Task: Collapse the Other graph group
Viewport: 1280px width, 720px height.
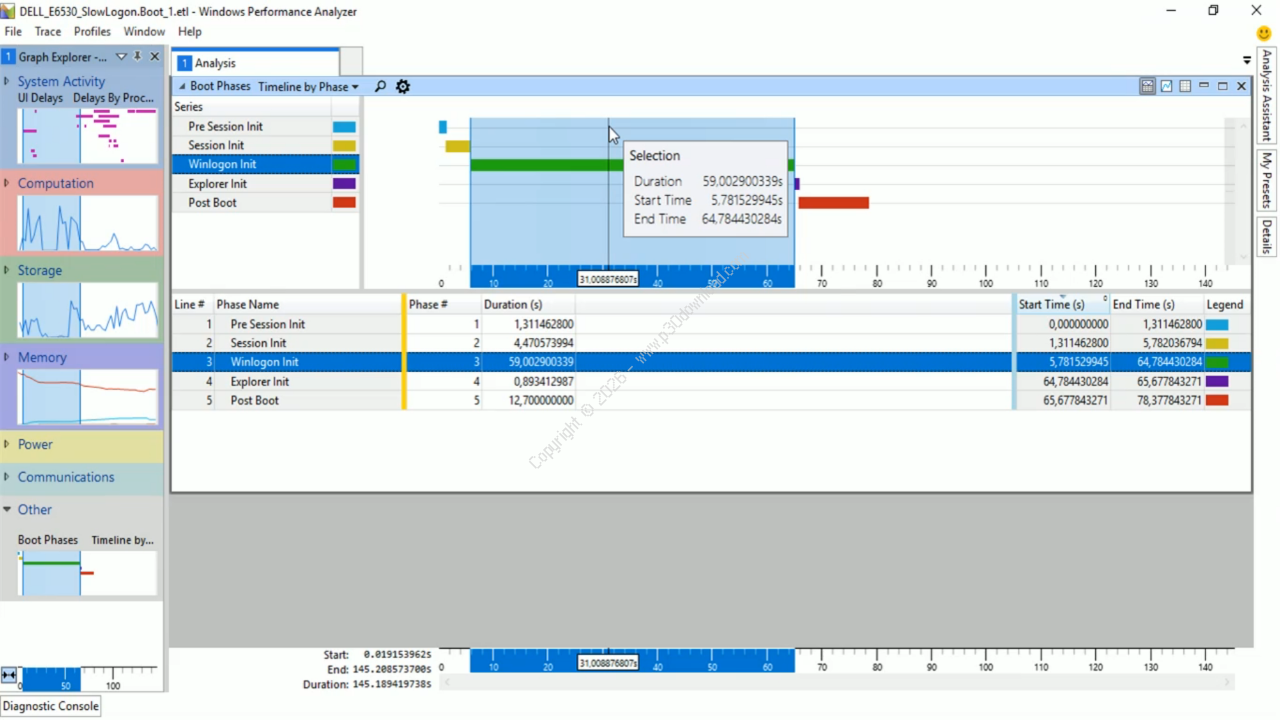Action: [7, 510]
